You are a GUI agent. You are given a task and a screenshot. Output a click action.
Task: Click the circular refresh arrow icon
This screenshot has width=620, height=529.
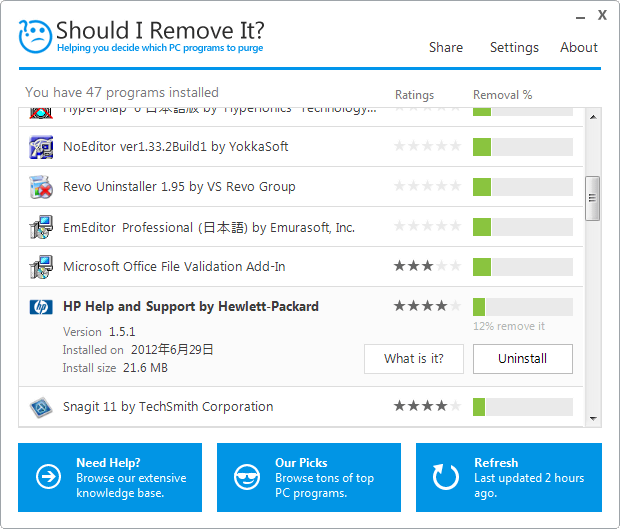pos(446,477)
